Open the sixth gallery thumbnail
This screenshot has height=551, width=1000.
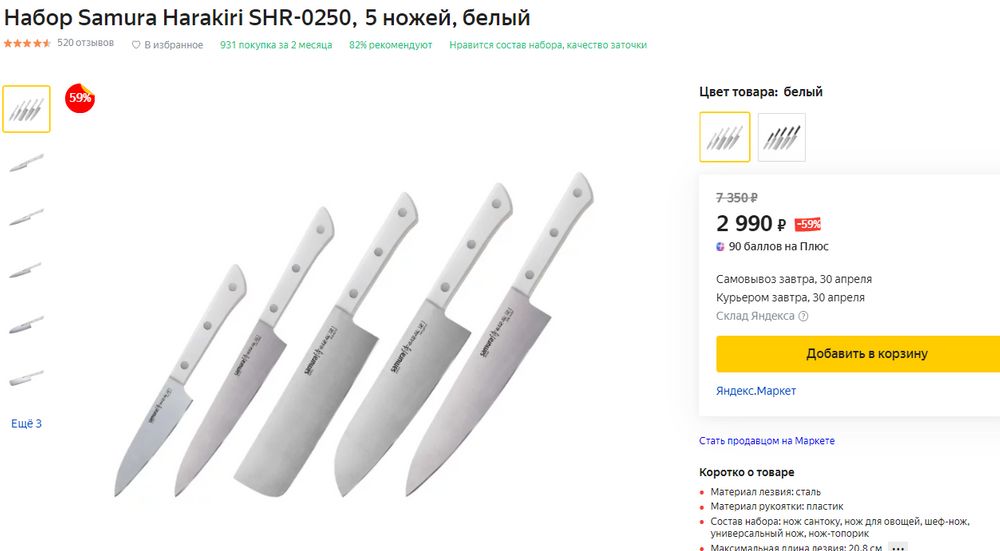click(x=26, y=378)
